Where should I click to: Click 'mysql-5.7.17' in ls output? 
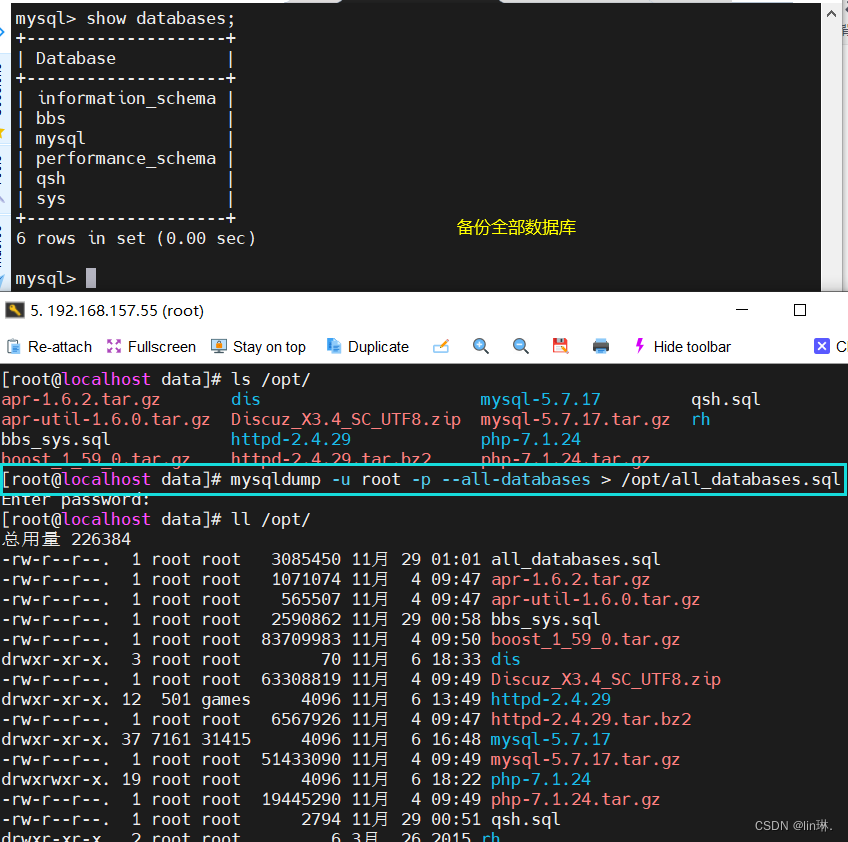(x=540, y=400)
